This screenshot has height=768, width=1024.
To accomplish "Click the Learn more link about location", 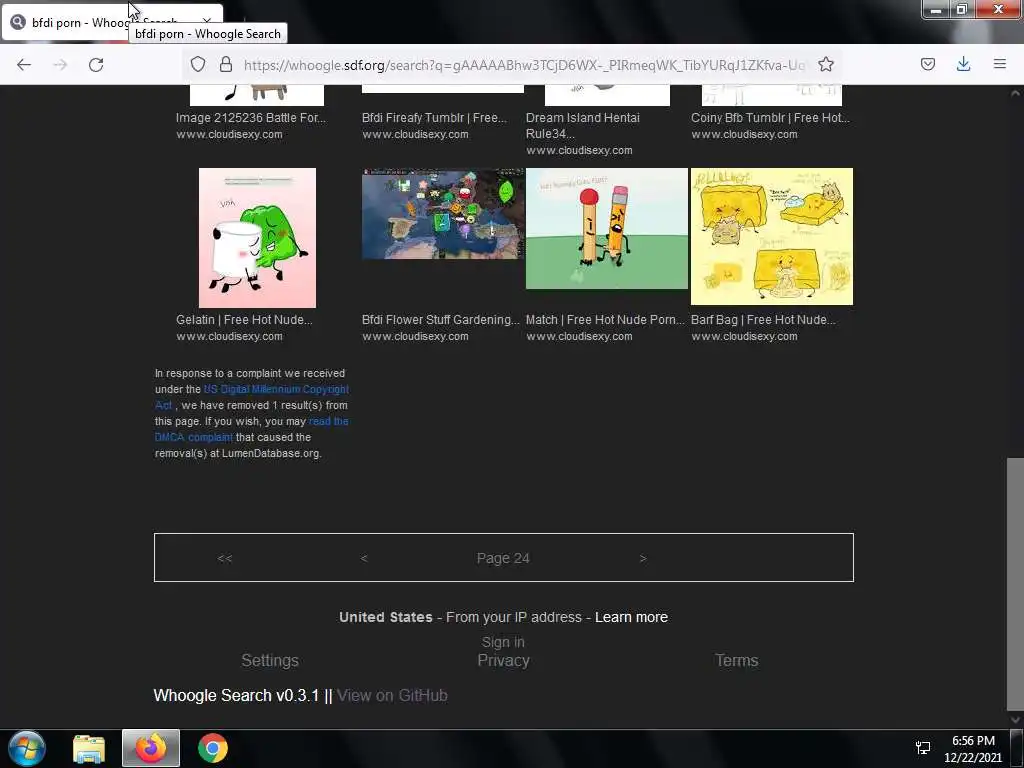I will [631, 617].
